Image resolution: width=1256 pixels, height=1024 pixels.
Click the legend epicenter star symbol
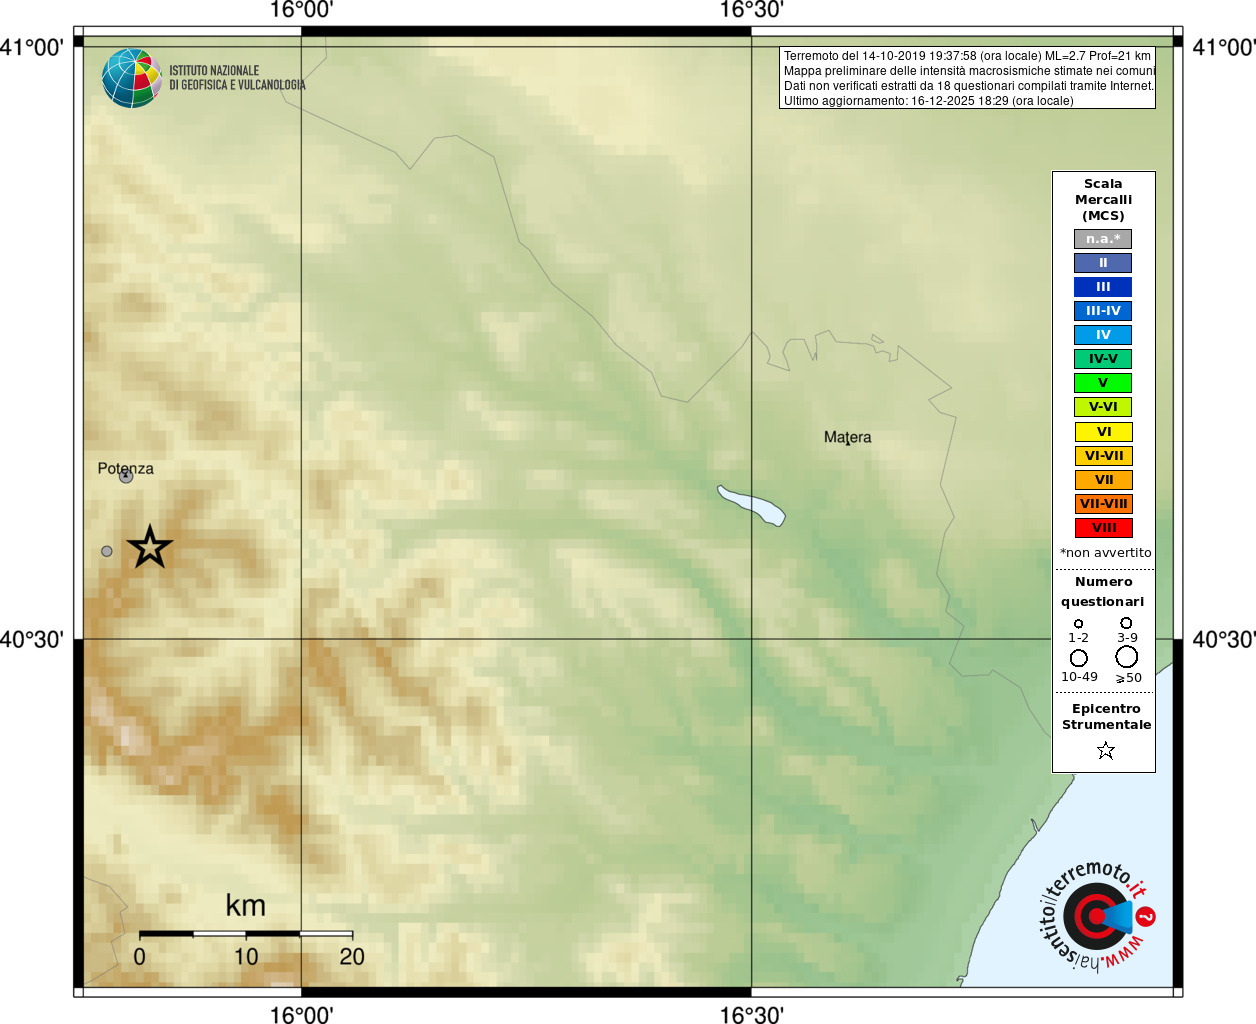[x=1105, y=750]
